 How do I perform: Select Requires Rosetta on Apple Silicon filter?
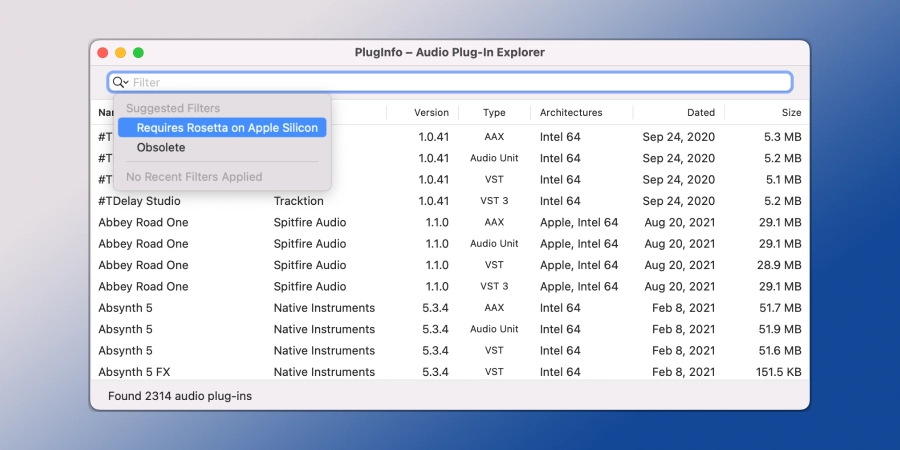[222, 127]
